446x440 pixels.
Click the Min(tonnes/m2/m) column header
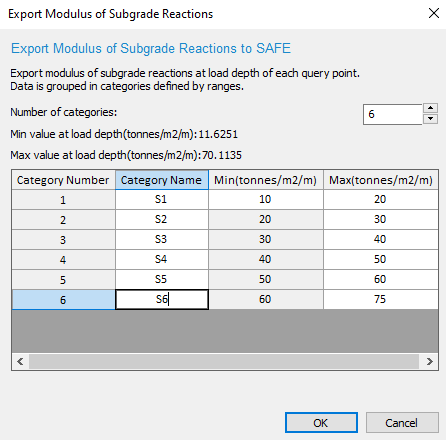tap(266, 180)
